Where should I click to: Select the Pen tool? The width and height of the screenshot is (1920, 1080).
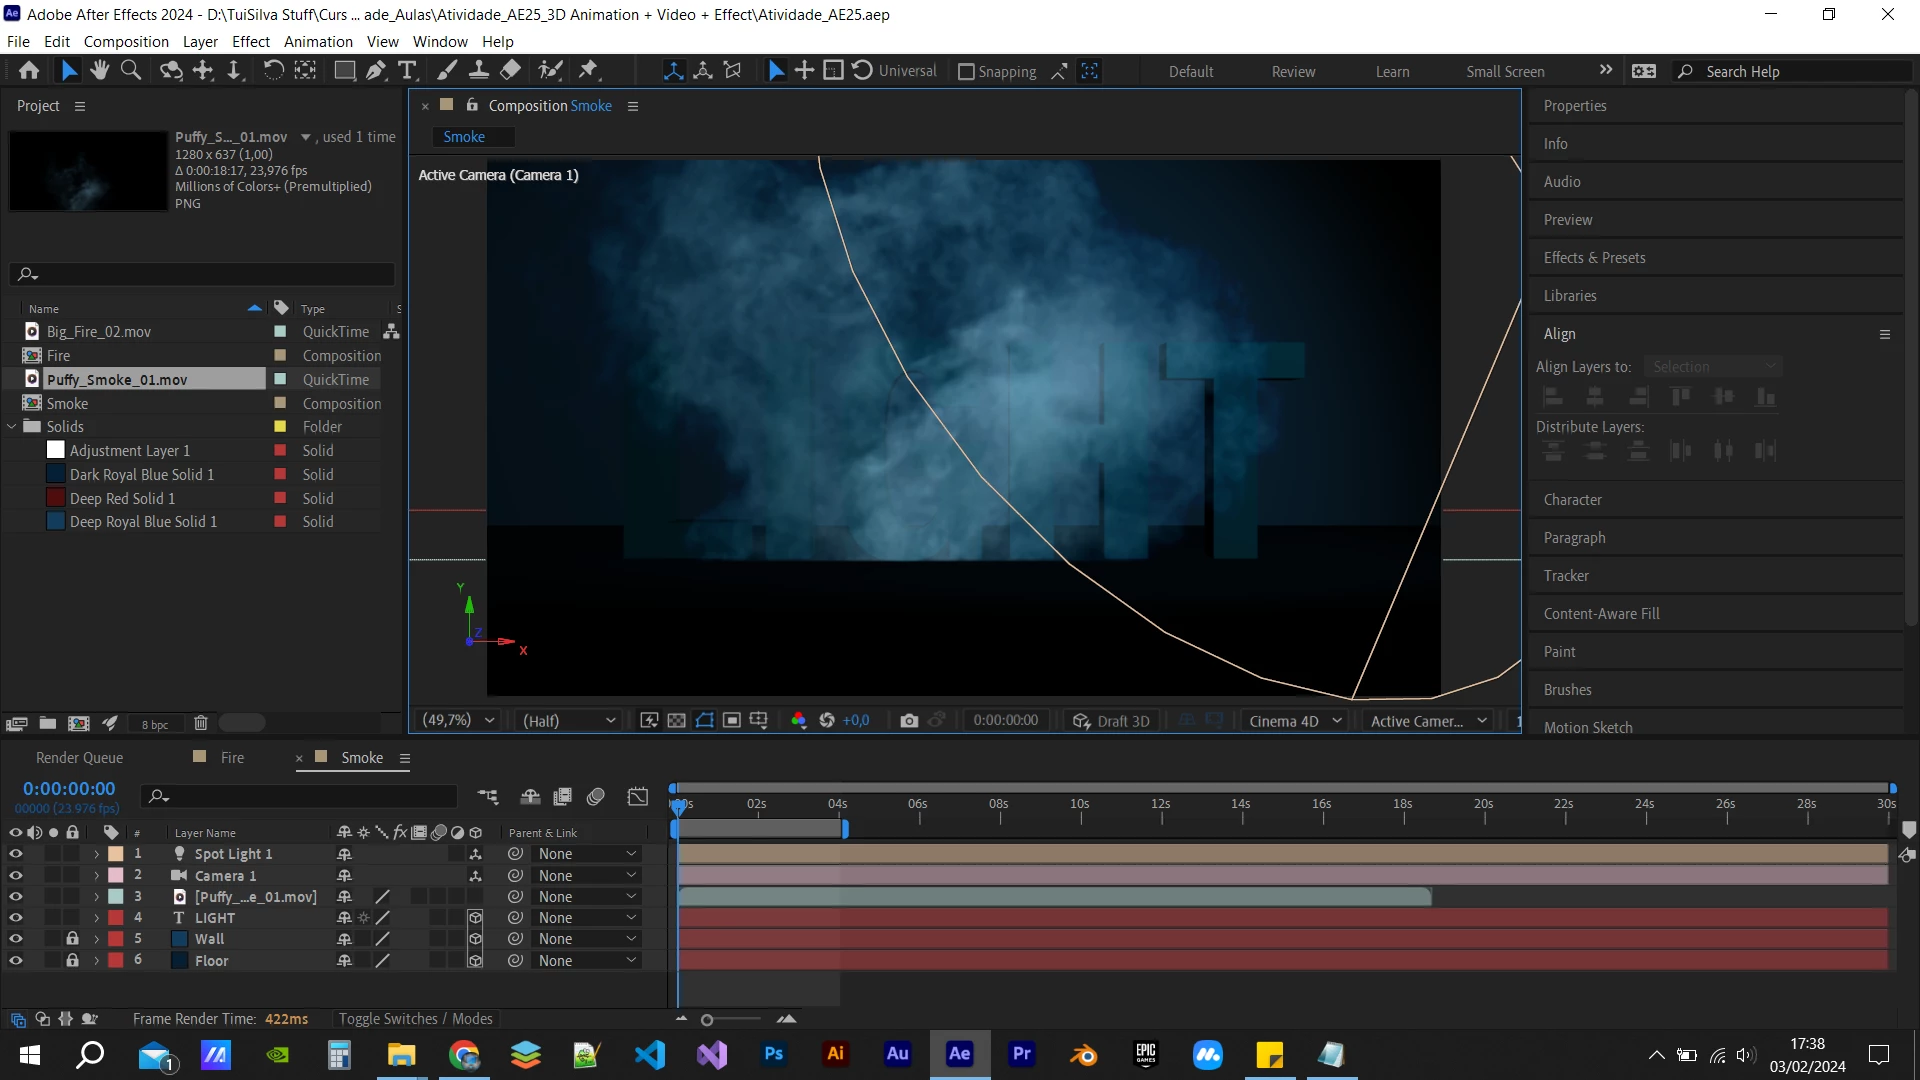tap(376, 70)
